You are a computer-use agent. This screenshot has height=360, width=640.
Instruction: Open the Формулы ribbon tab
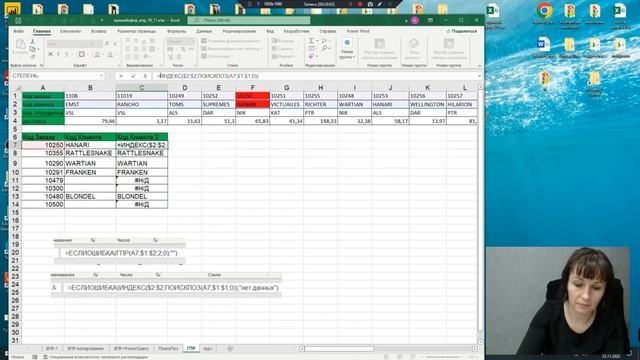[176, 31]
